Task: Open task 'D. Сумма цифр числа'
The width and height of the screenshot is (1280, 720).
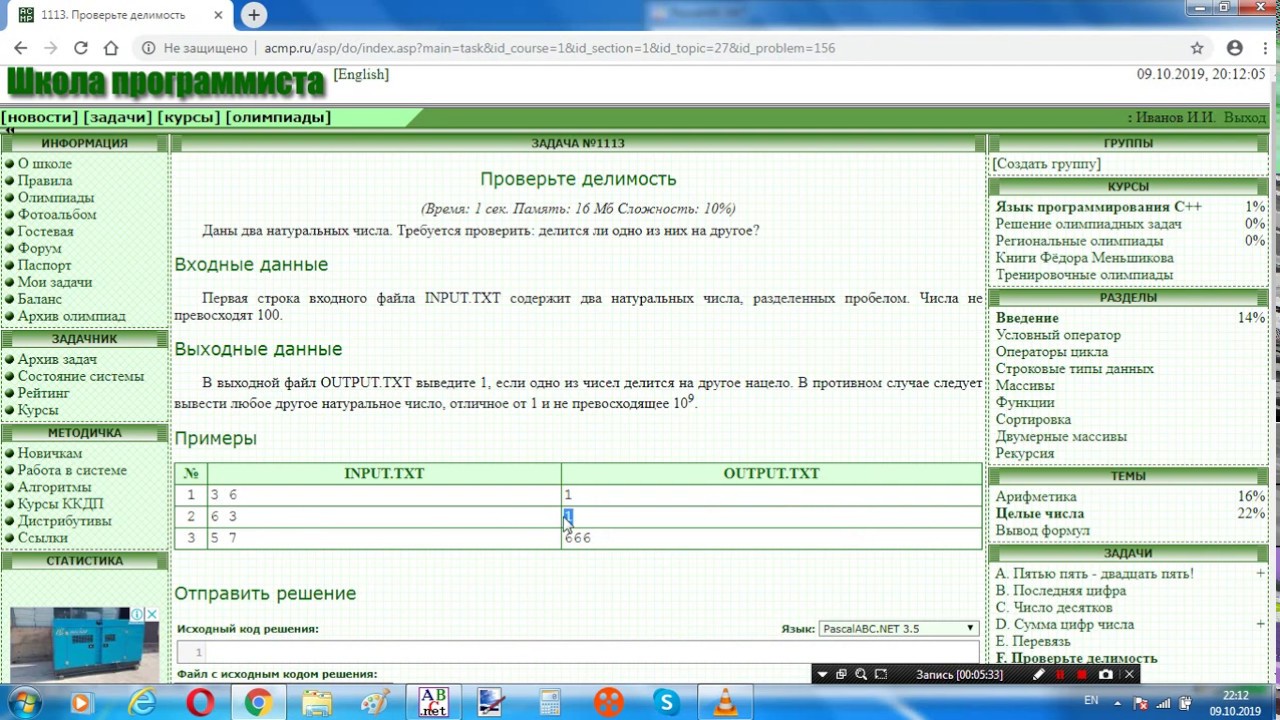Action: click(1064, 625)
